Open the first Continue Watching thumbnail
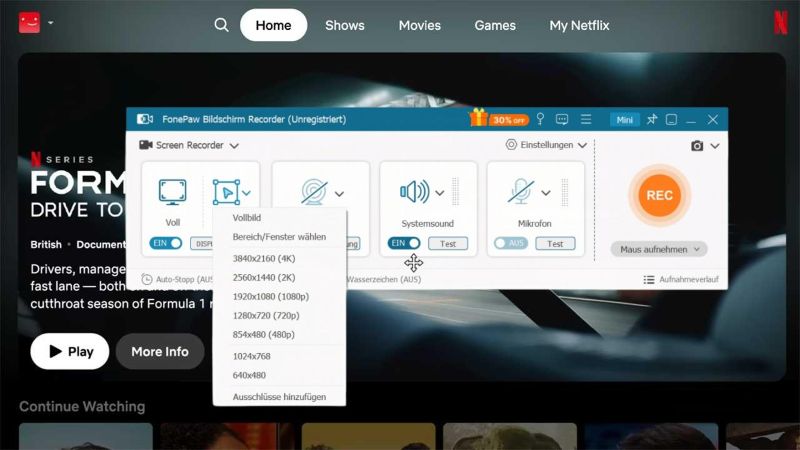The height and width of the screenshot is (450, 800). pos(86,436)
